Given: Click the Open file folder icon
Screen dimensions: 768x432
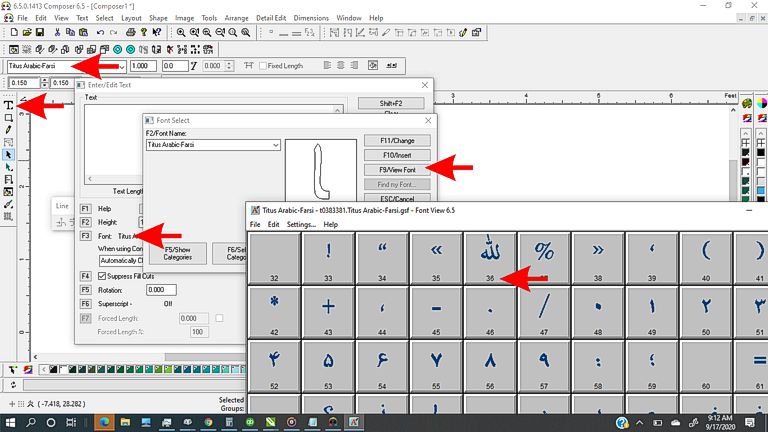Looking at the screenshot, I should coord(27,32).
